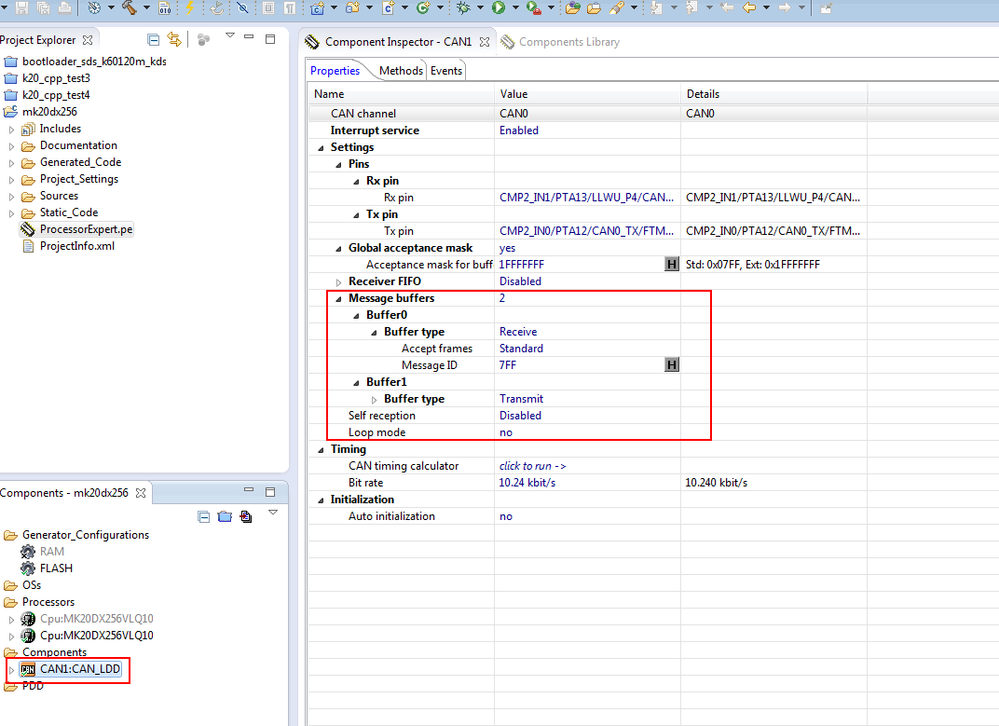Click the Search flashlight icon
Image resolution: width=999 pixels, height=726 pixels.
click(x=616, y=8)
